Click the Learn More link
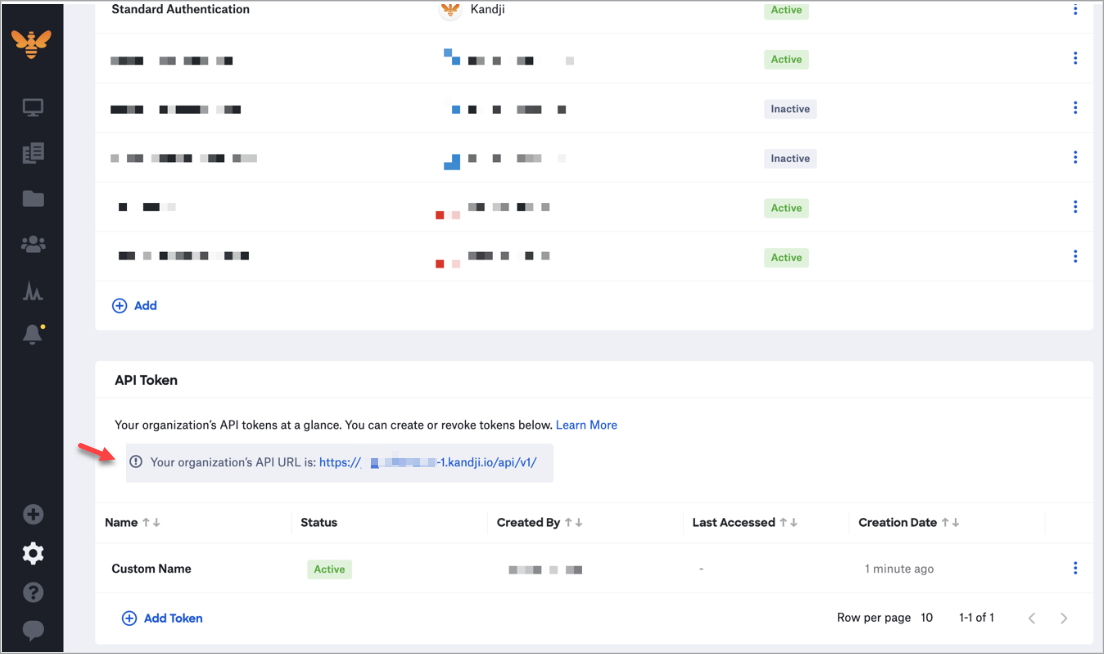This screenshot has width=1104, height=654. 586,425
